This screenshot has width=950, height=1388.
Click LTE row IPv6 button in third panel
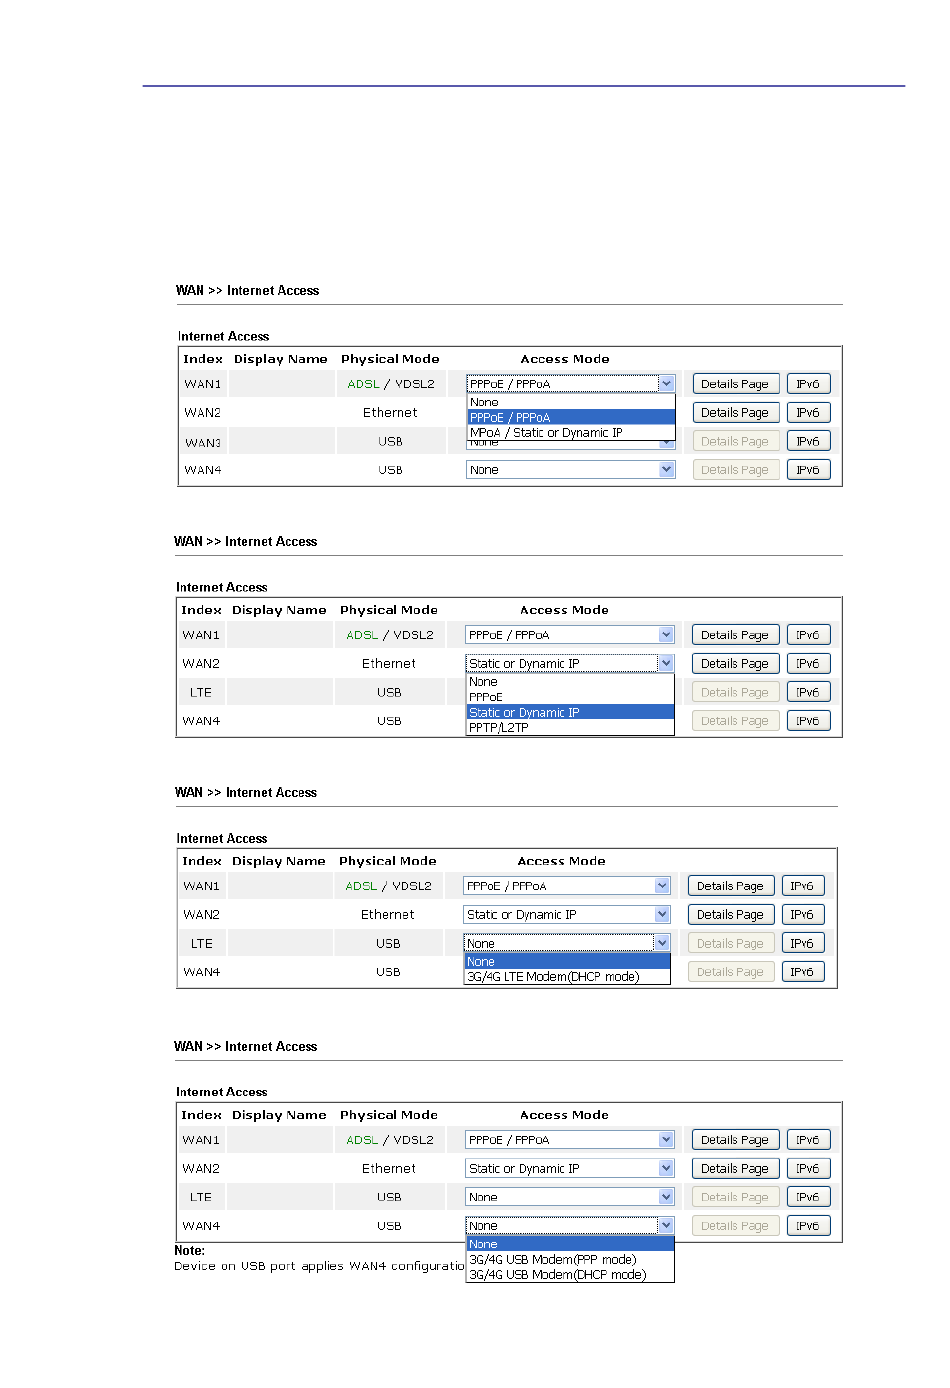point(803,943)
